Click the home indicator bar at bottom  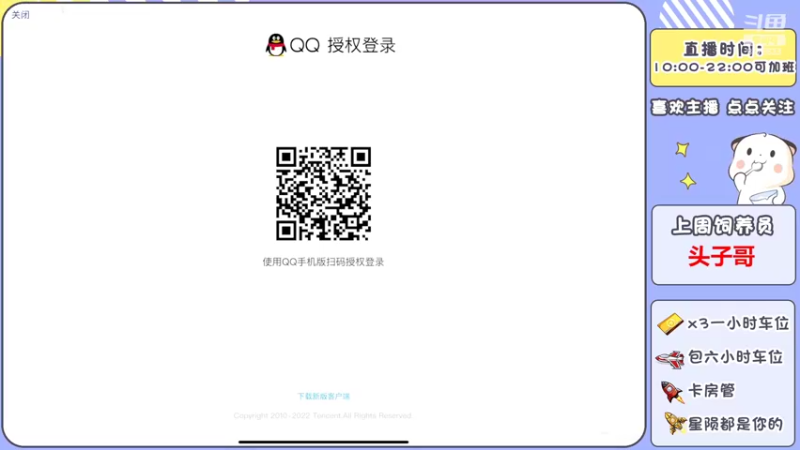click(x=323, y=442)
